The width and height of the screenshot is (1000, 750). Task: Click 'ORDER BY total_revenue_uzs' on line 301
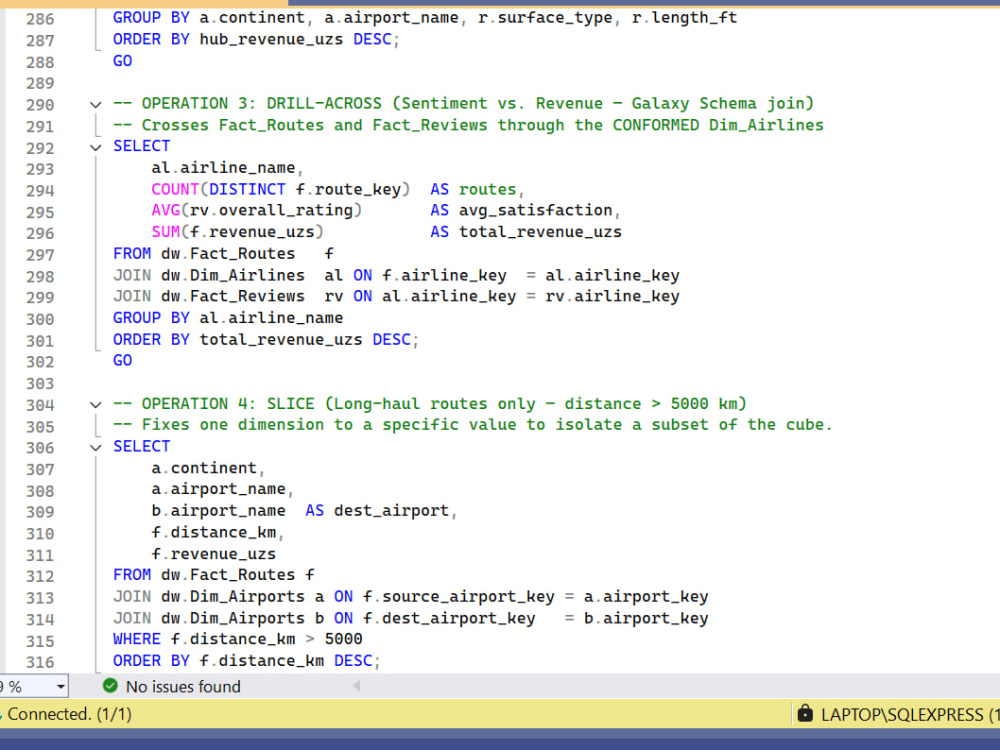point(237,339)
